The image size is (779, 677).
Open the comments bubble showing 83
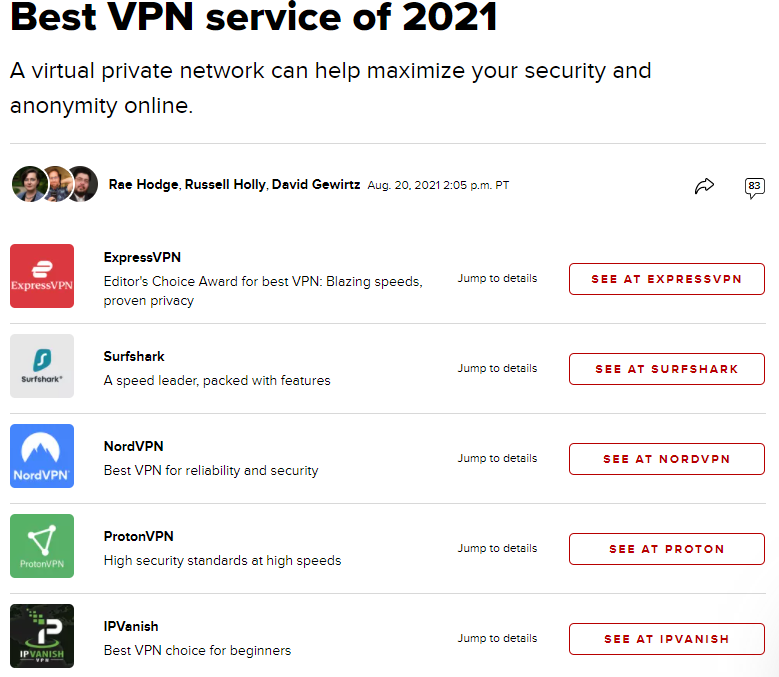[754, 186]
